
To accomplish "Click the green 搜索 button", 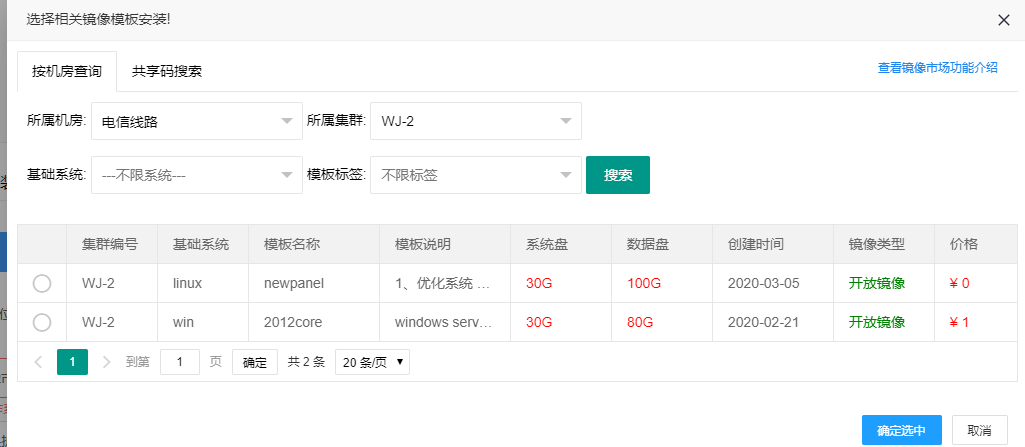I will (618, 175).
